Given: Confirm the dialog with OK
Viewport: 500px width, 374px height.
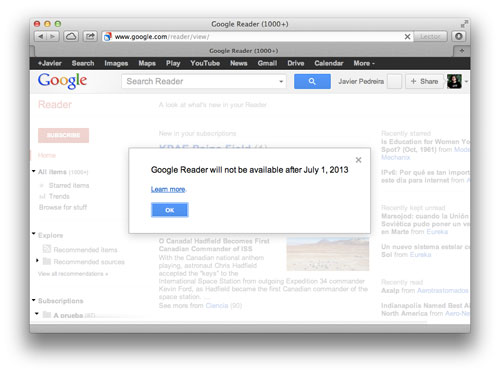Looking at the screenshot, I should [170, 210].
